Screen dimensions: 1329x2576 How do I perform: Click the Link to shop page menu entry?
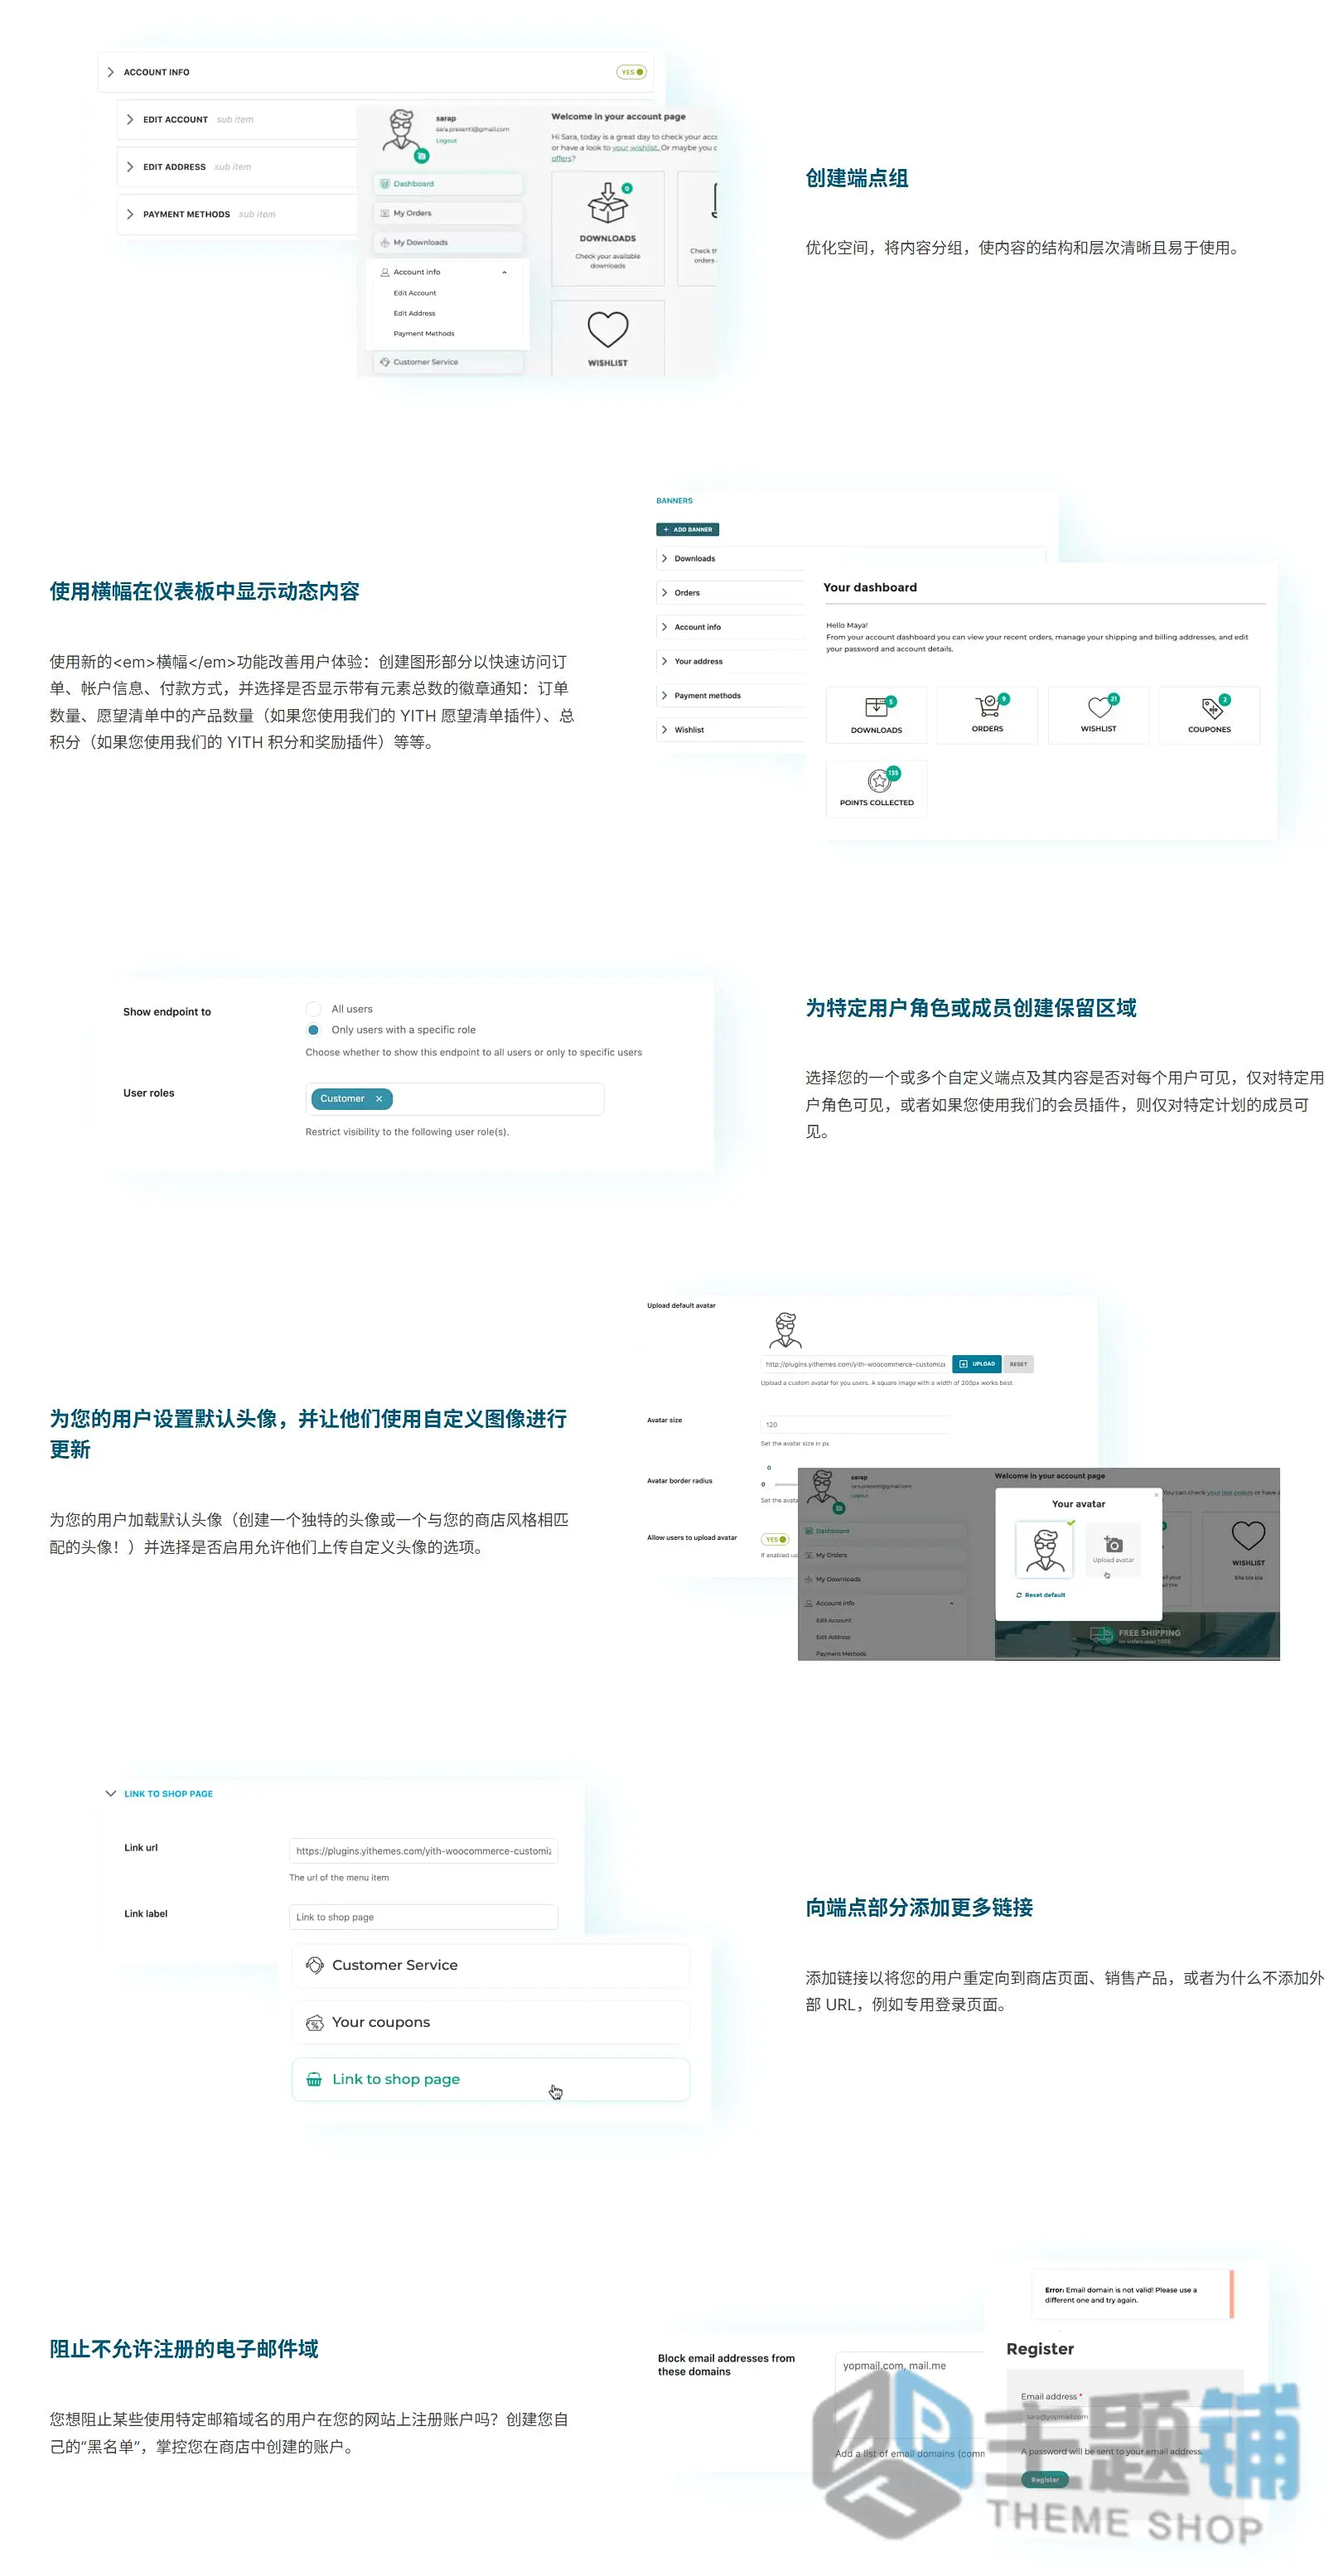coord(490,2079)
